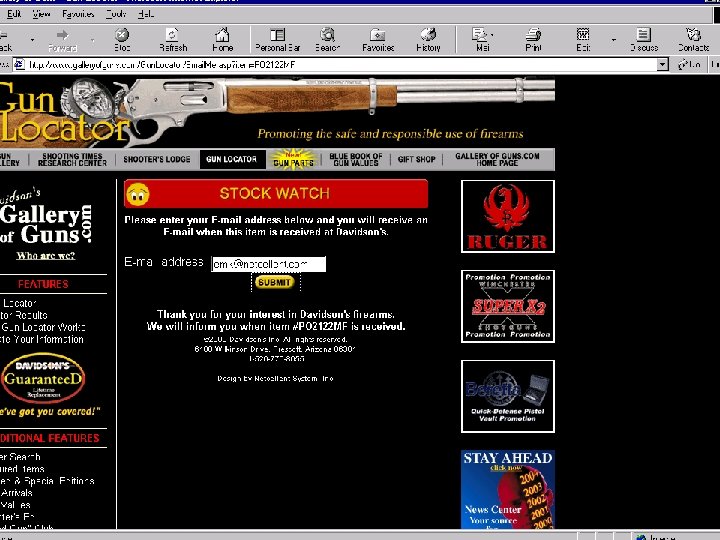The width and height of the screenshot is (720, 540).
Task: Open the Ruger advertisement banner
Action: pyautogui.click(x=507, y=216)
